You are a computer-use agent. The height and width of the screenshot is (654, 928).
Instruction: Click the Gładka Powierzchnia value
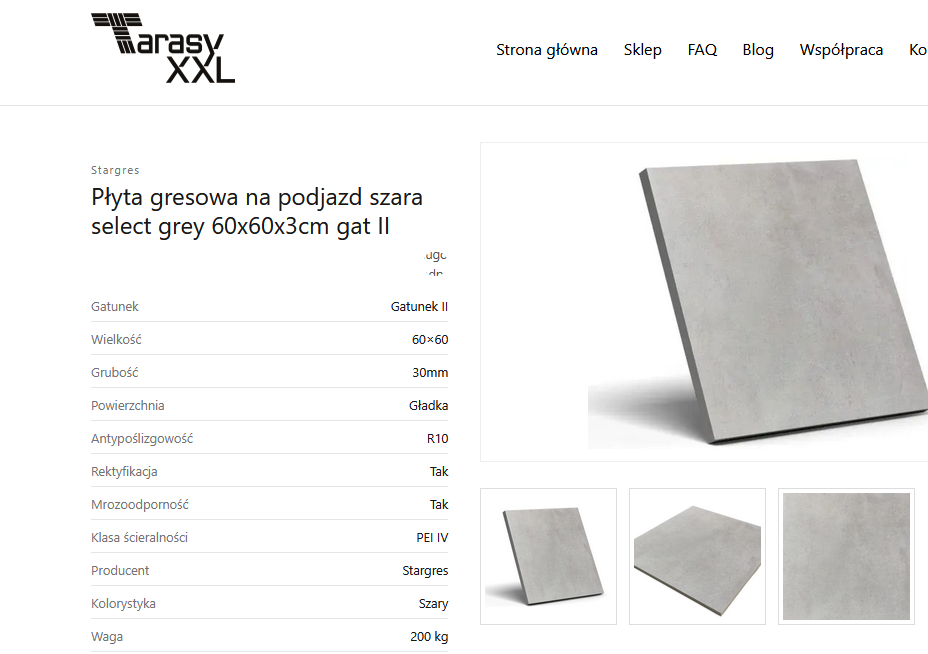pos(428,405)
